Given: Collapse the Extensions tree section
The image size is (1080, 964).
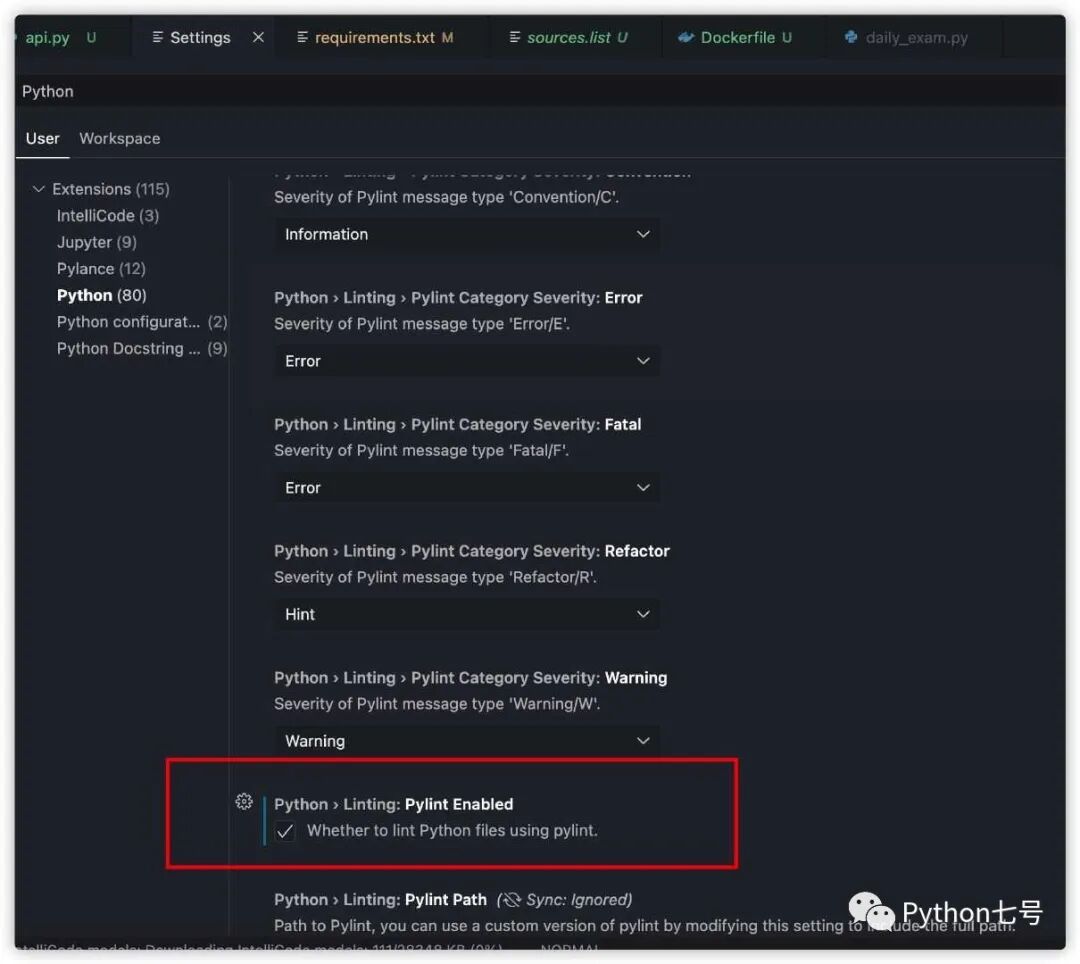Looking at the screenshot, I should [39, 189].
